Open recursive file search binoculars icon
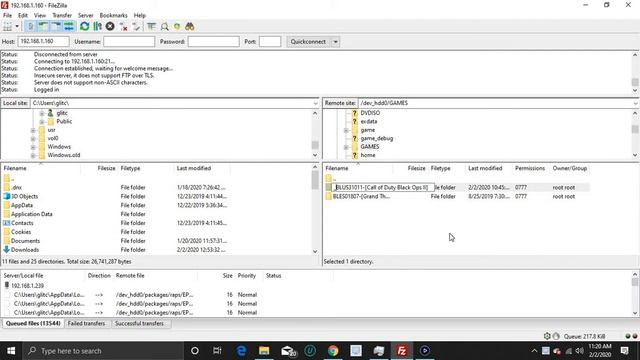The image size is (640, 360). point(189,27)
